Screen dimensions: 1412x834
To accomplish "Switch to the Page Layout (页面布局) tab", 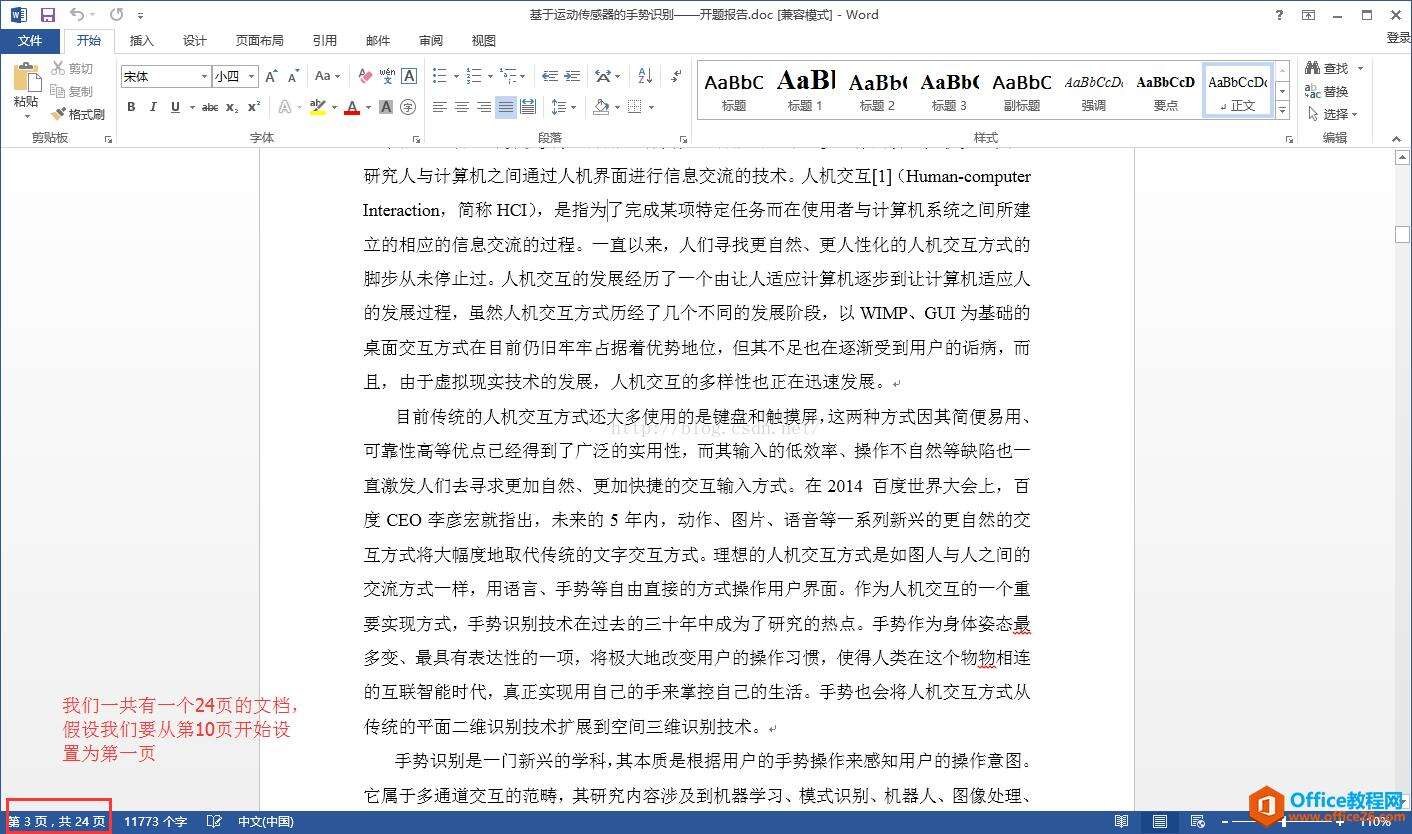I will [260, 41].
